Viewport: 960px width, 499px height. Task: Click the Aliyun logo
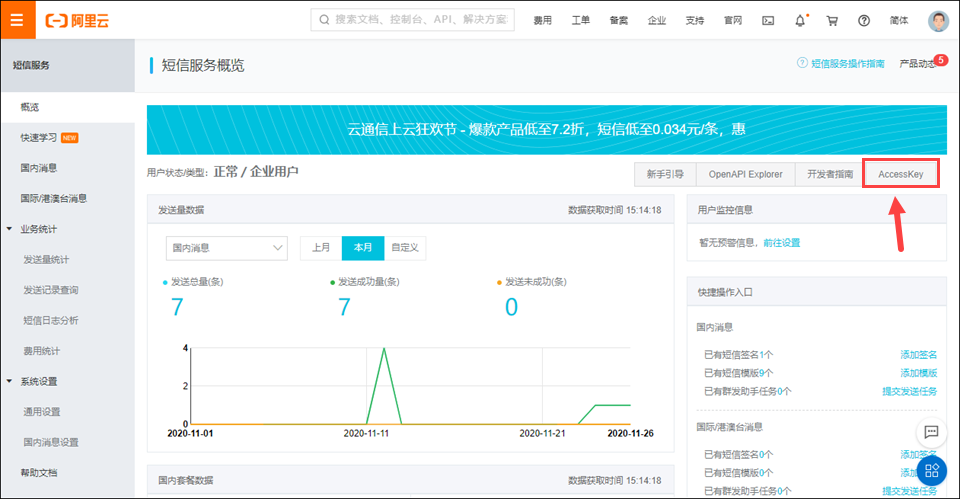[77, 21]
